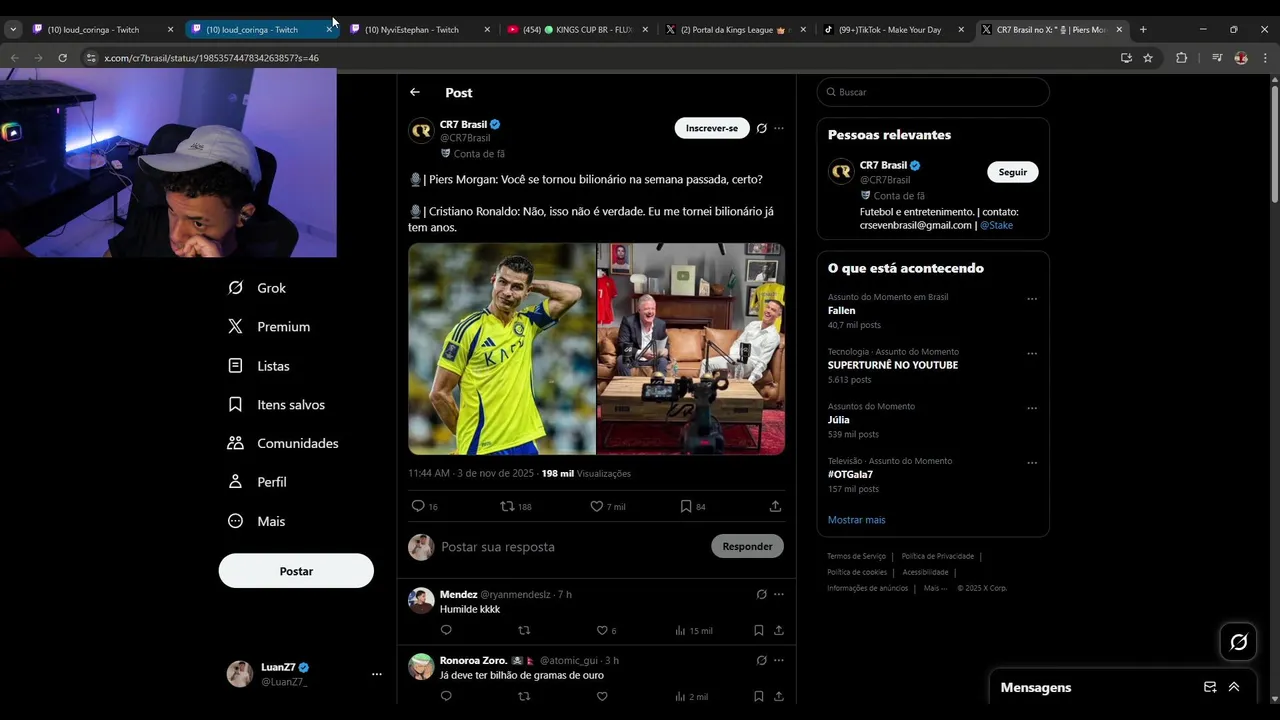Image resolution: width=1280 pixels, height=720 pixels.
Task: Open Política de Privacidade link
Action: point(937,556)
